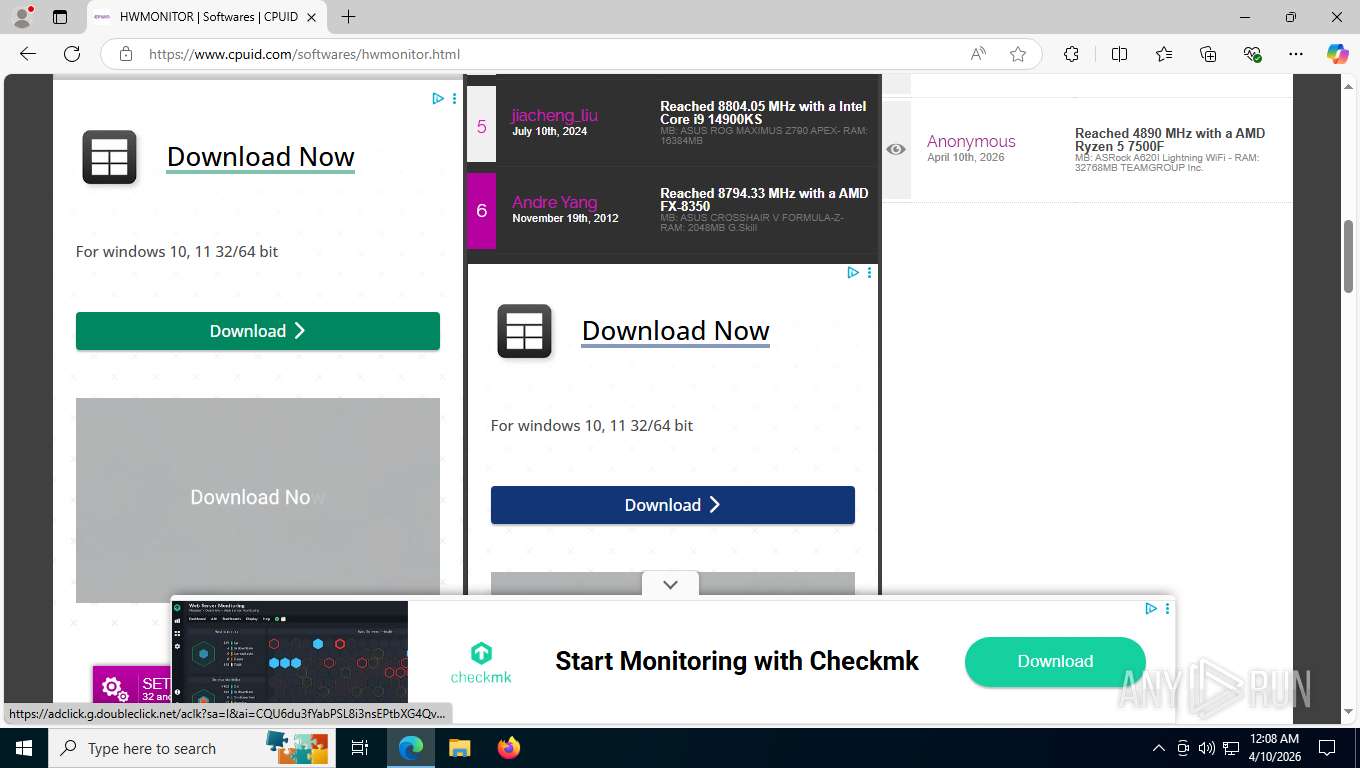The width and height of the screenshot is (1360, 768).
Task: Open Edge Settings and more menu
Action: tap(1296, 54)
